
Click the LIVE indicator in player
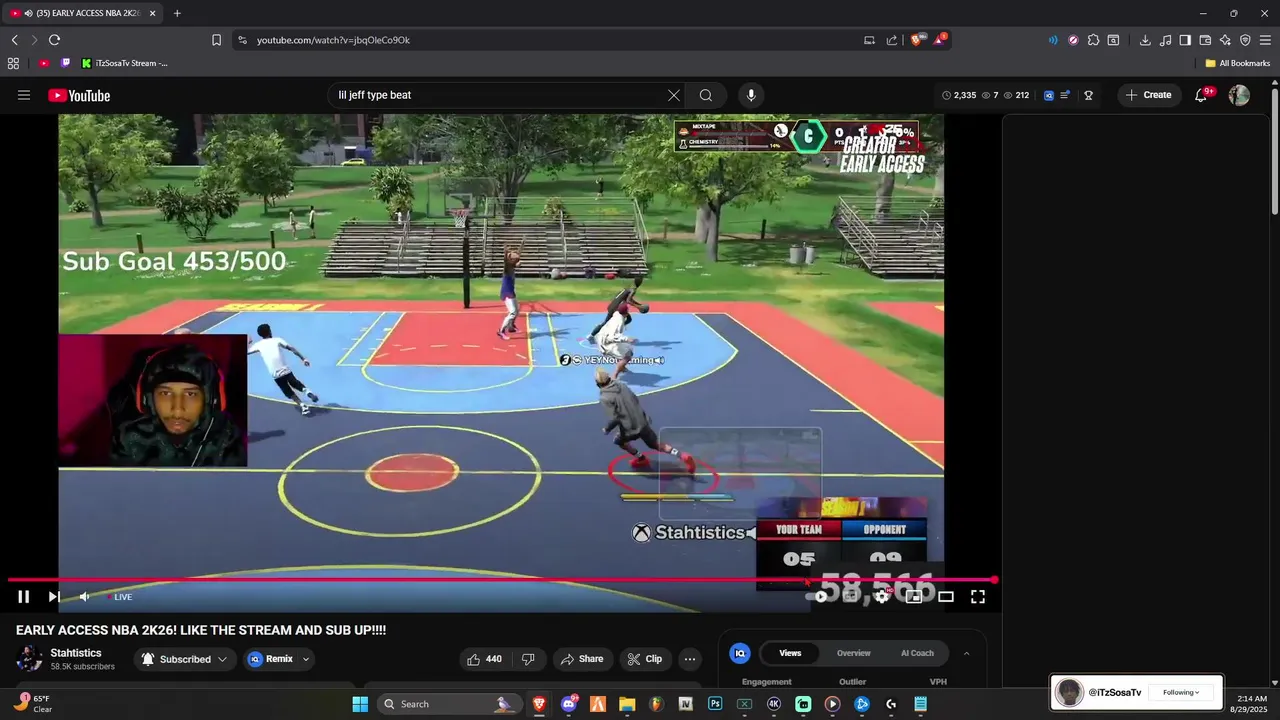119,597
